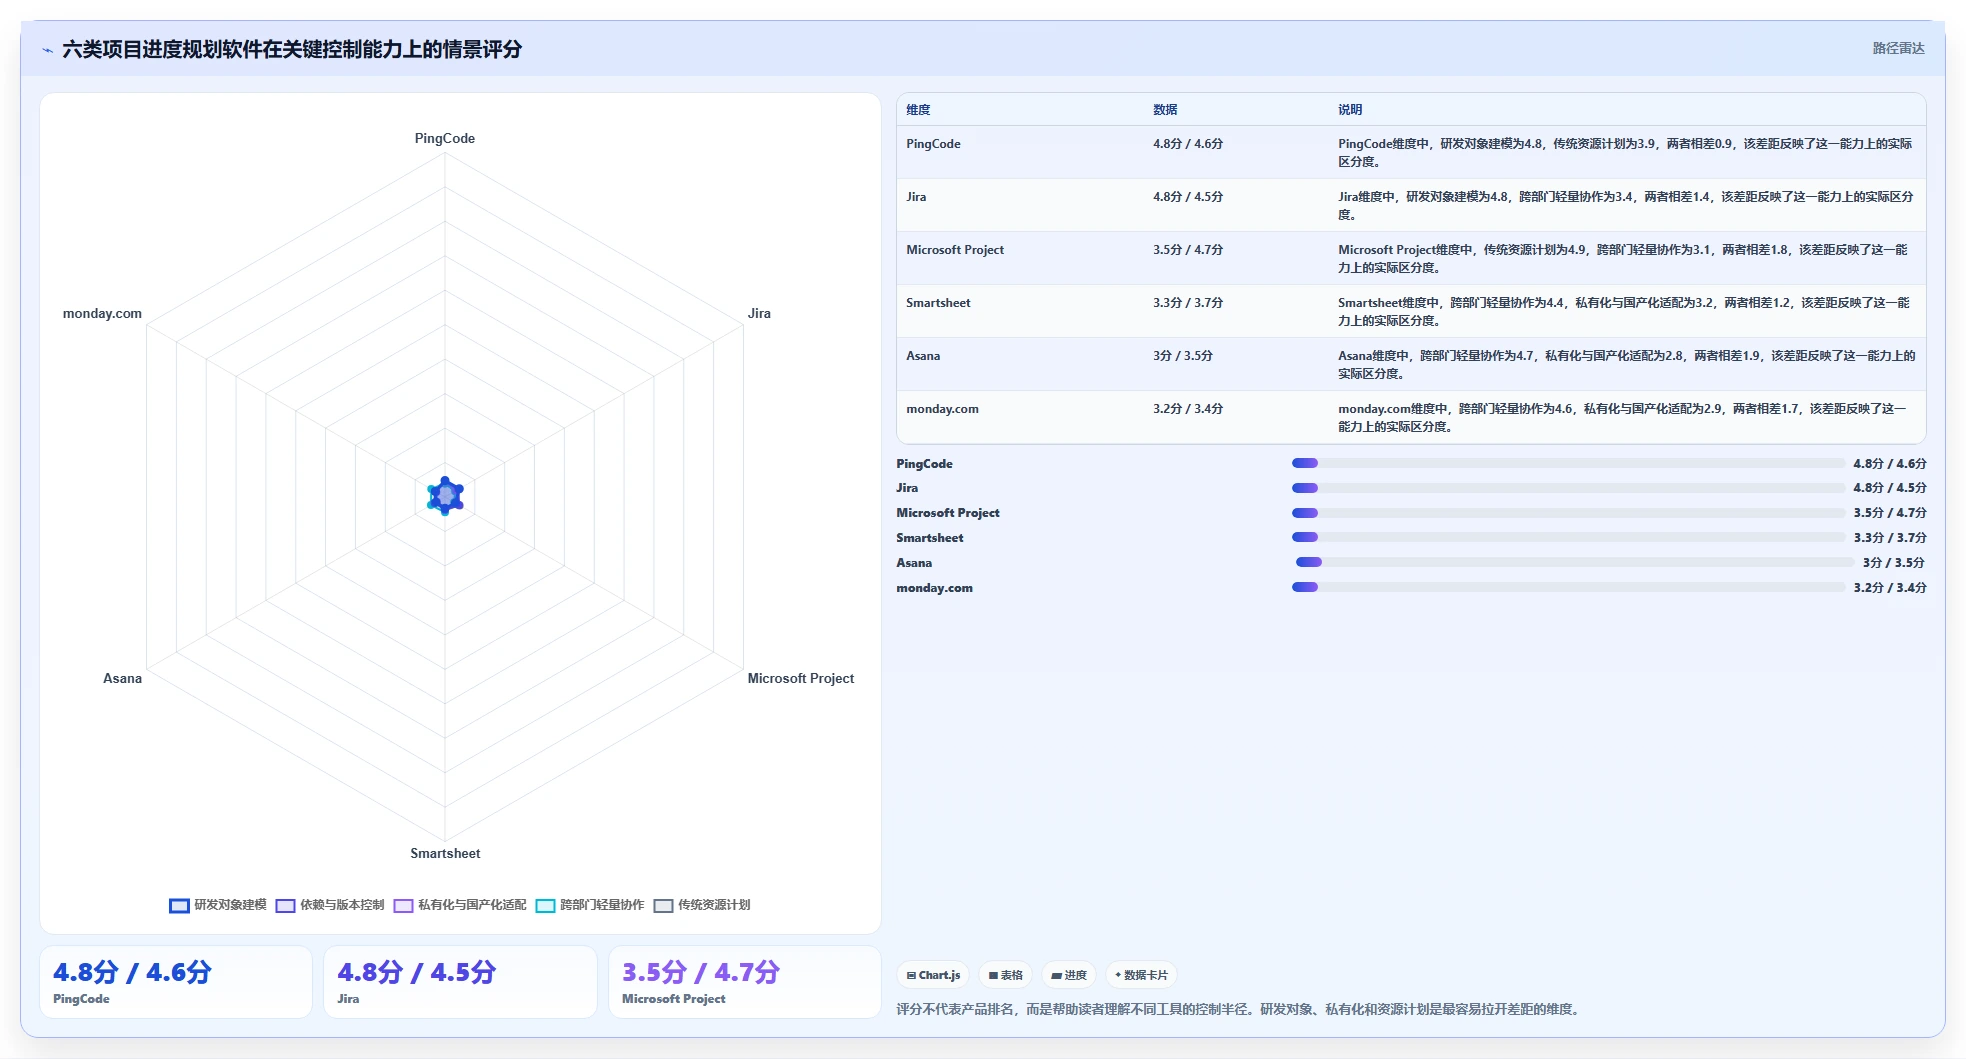Click the 3分 / 3.5分 table cell
The width and height of the screenshot is (1966, 1059).
click(1236, 364)
